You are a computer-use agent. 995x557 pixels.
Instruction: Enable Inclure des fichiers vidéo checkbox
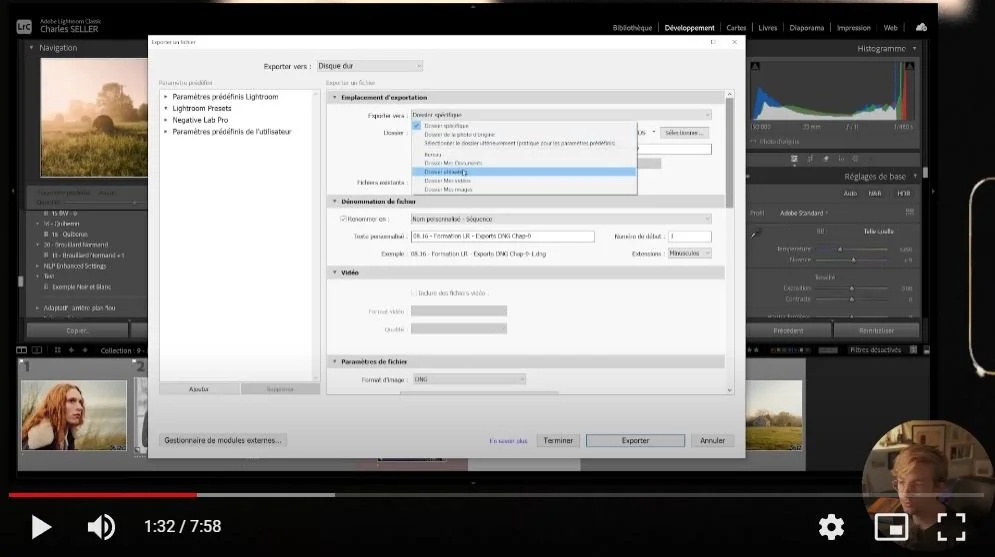click(413, 293)
